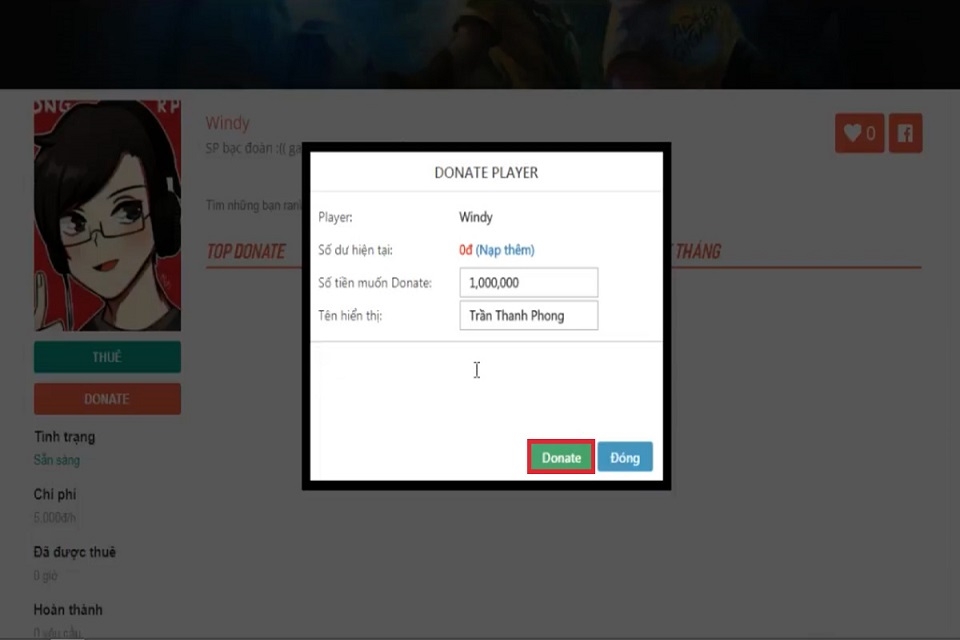Click the red DONATE sidebar button
The height and width of the screenshot is (640, 960).
[x=107, y=399]
